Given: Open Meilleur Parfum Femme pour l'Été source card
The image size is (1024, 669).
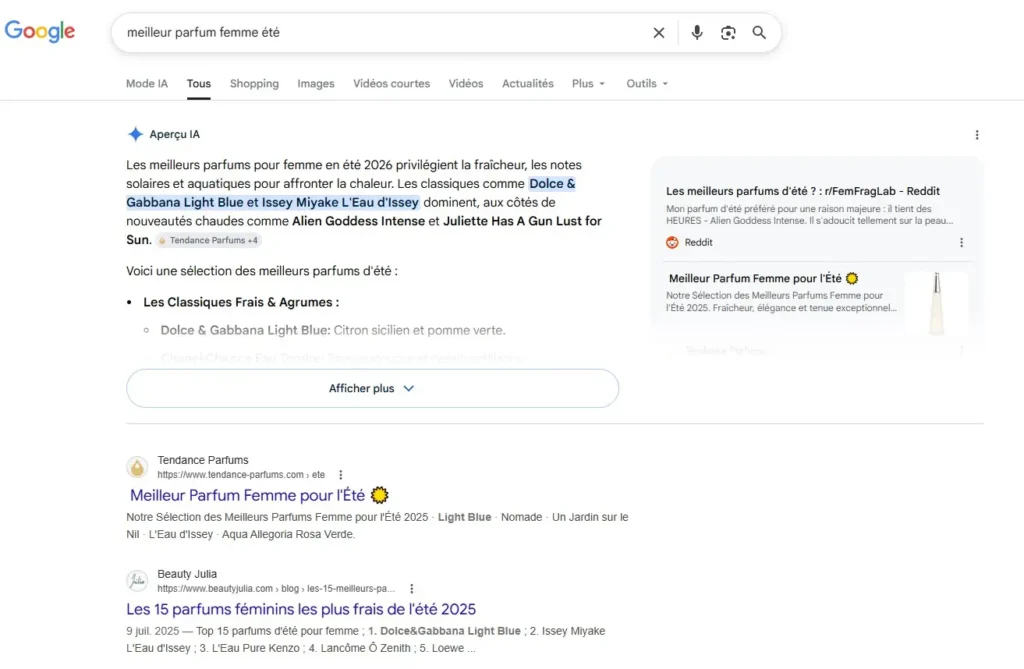Looking at the screenshot, I should (763, 278).
